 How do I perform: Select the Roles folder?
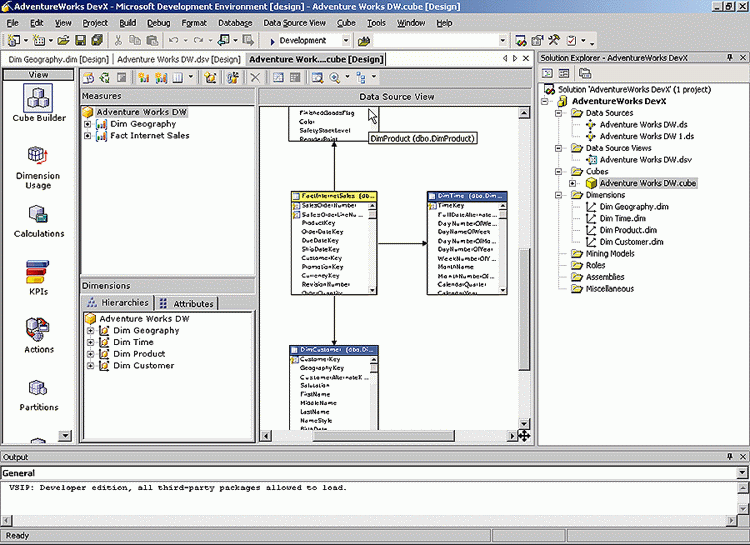click(595, 265)
